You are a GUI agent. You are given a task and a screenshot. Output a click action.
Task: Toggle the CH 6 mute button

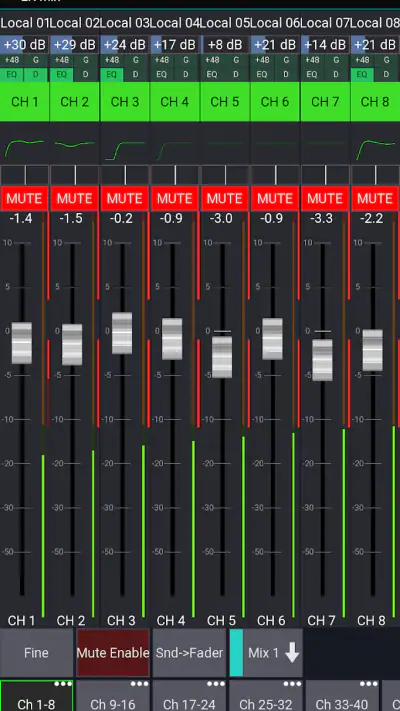pos(275,198)
